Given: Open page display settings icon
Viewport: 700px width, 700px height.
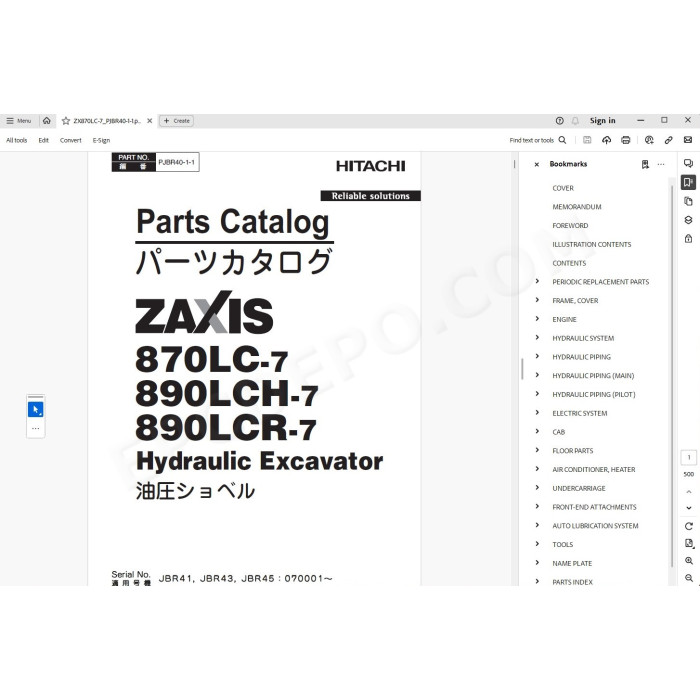Looking at the screenshot, I should pos(689,543).
